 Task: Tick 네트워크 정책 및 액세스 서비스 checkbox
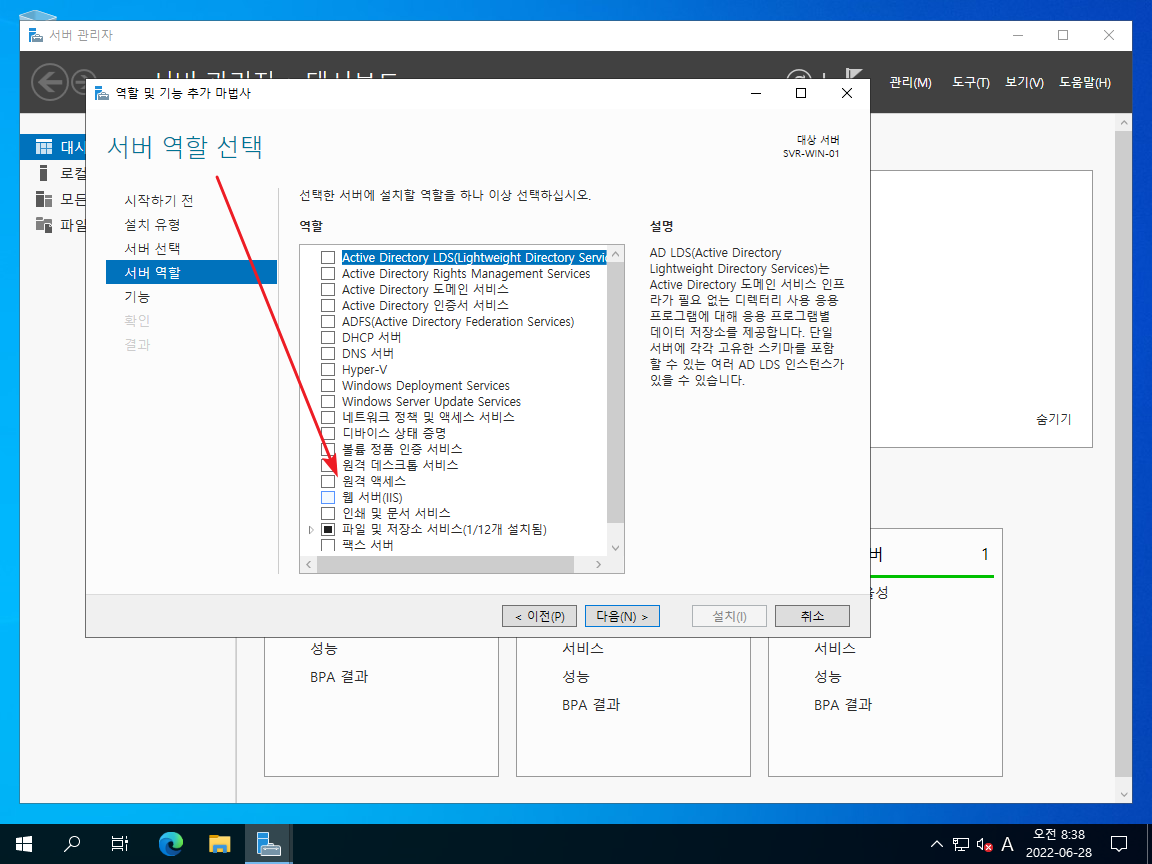tap(328, 417)
